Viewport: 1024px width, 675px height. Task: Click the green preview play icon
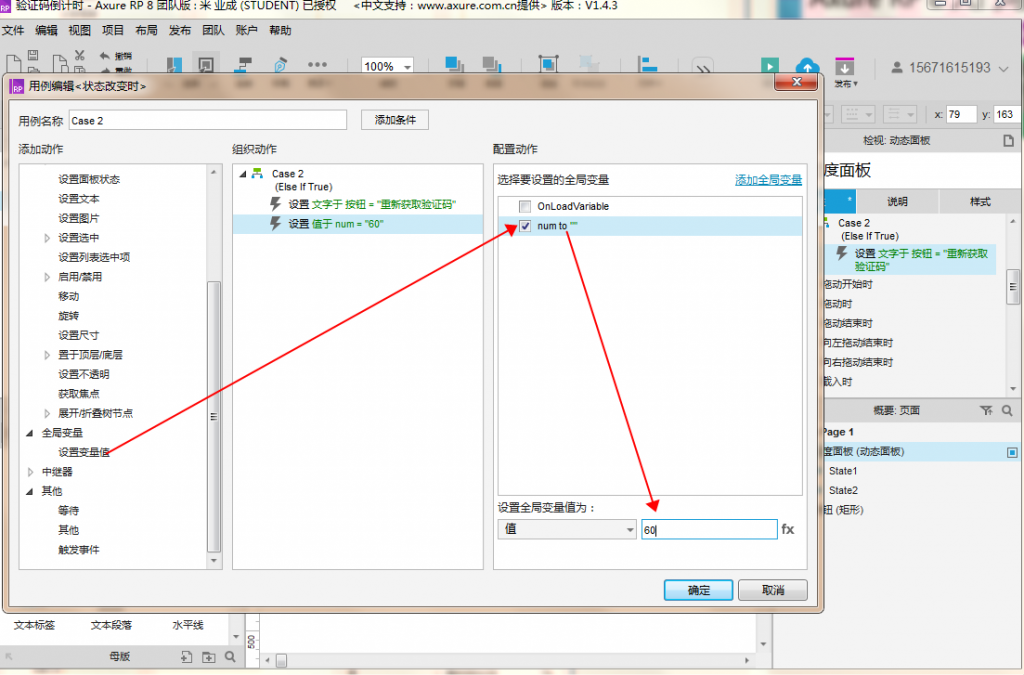(x=769, y=66)
